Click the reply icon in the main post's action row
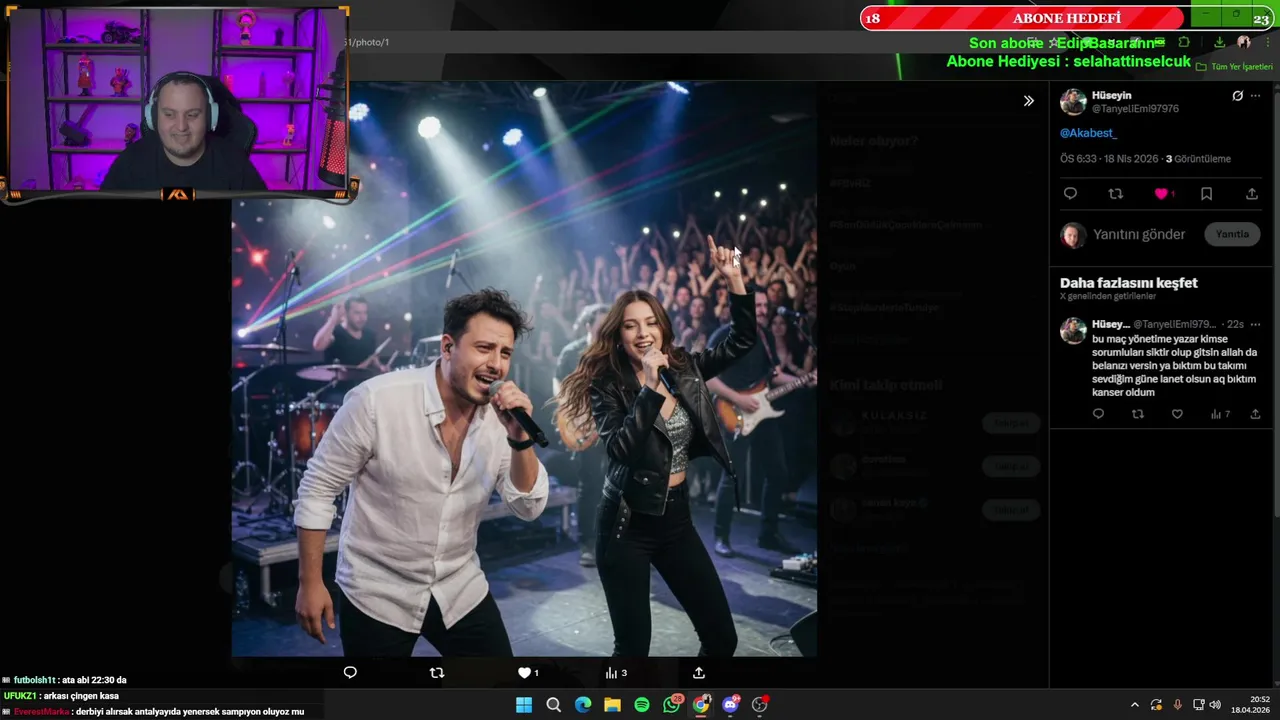 [1070, 194]
